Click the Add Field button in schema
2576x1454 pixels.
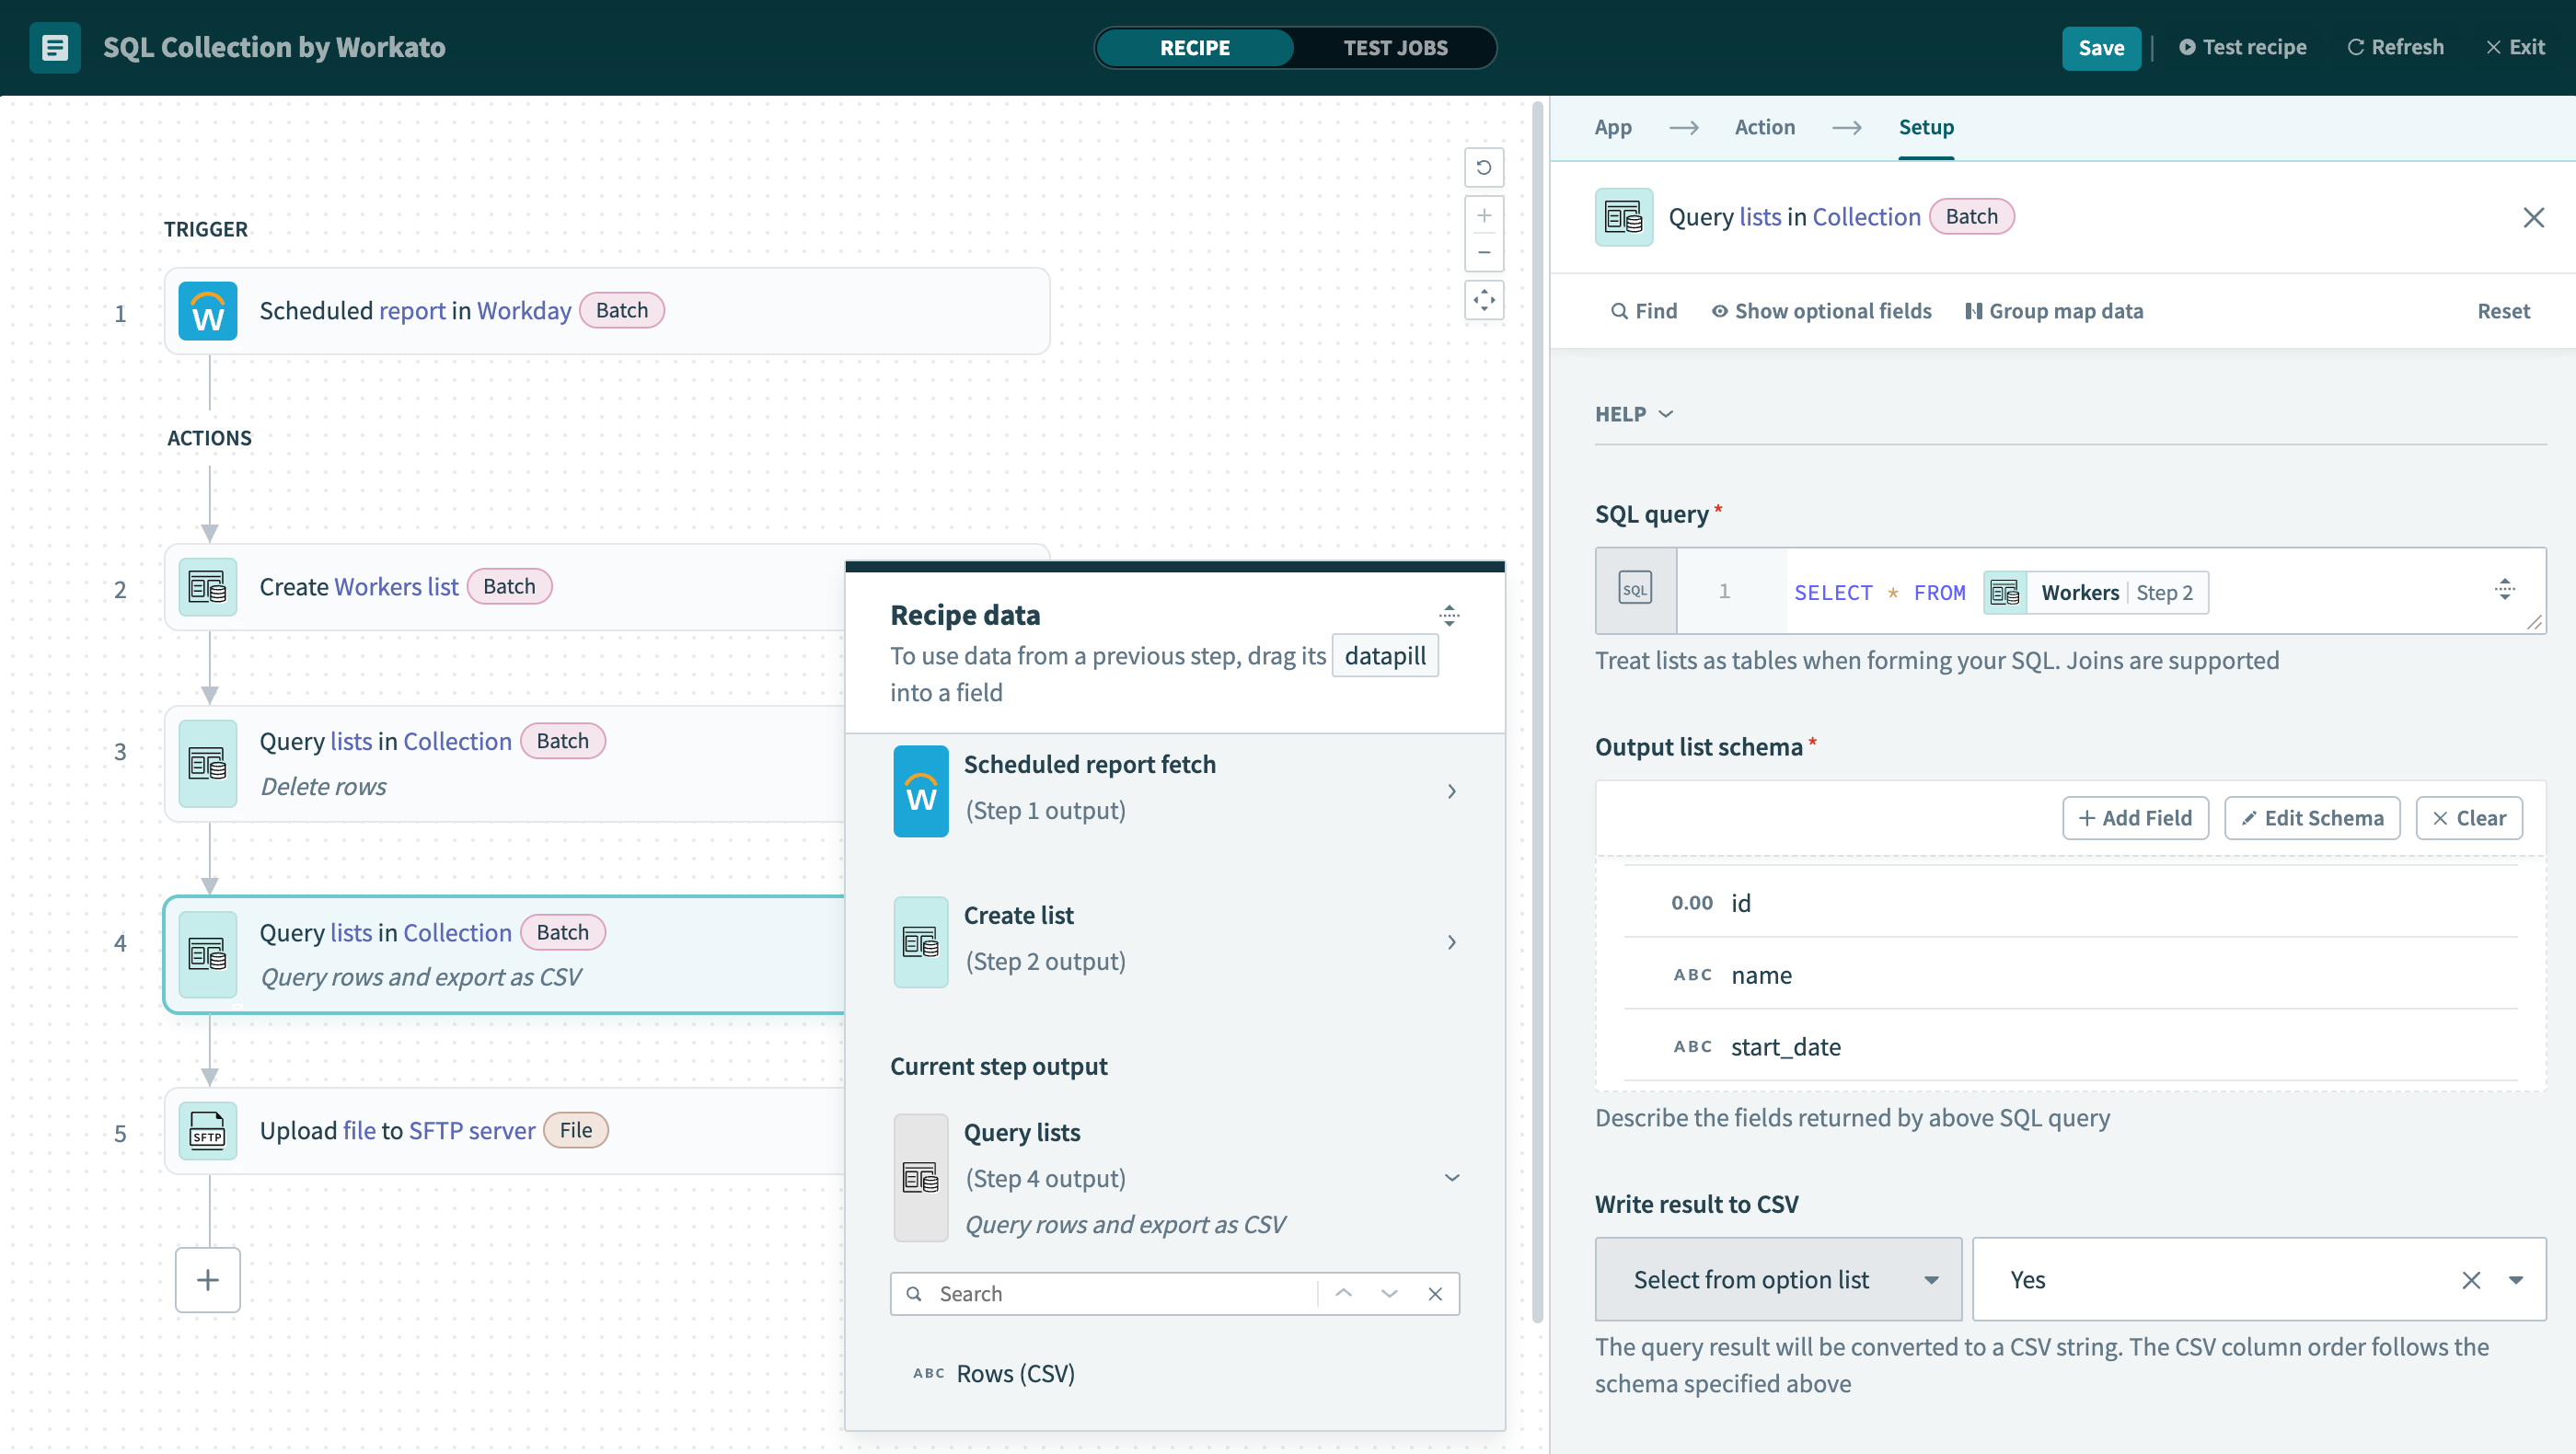coord(2133,817)
